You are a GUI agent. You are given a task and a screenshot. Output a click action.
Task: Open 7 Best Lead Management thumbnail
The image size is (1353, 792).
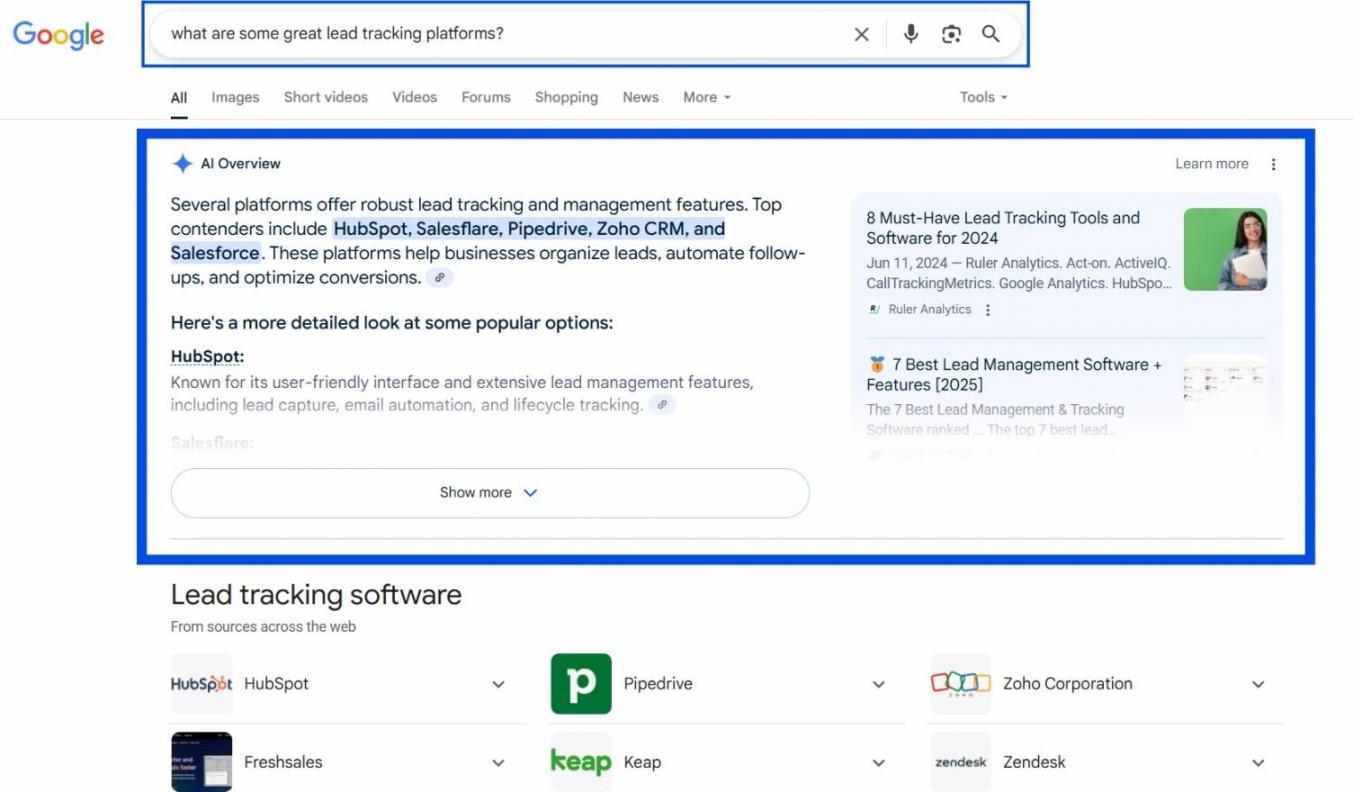(x=1225, y=396)
